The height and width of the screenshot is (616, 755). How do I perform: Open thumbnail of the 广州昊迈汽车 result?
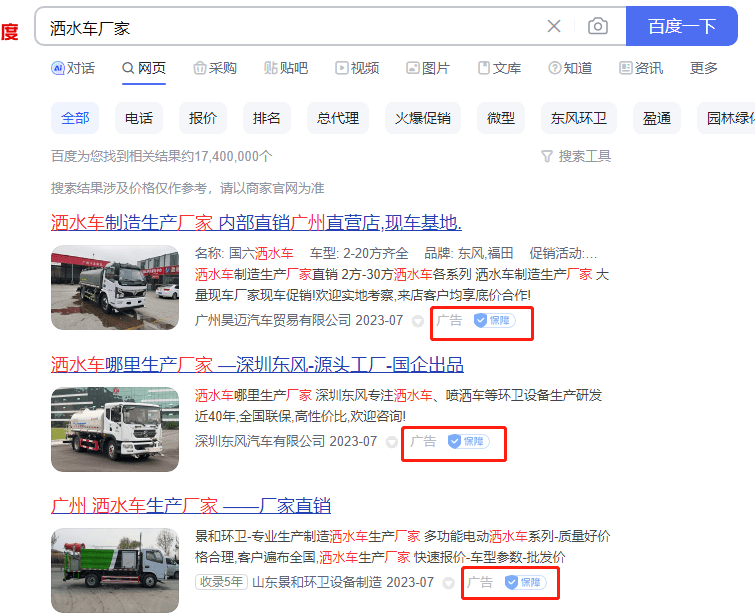tap(115, 288)
